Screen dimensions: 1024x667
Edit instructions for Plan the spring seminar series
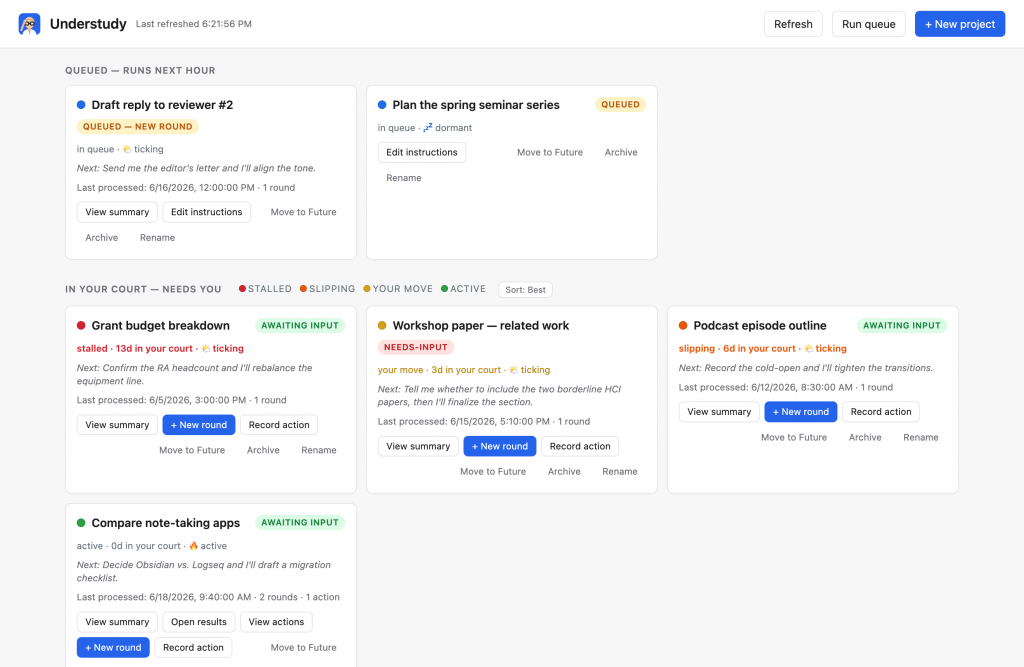pyautogui.click(x=421, y=152)
